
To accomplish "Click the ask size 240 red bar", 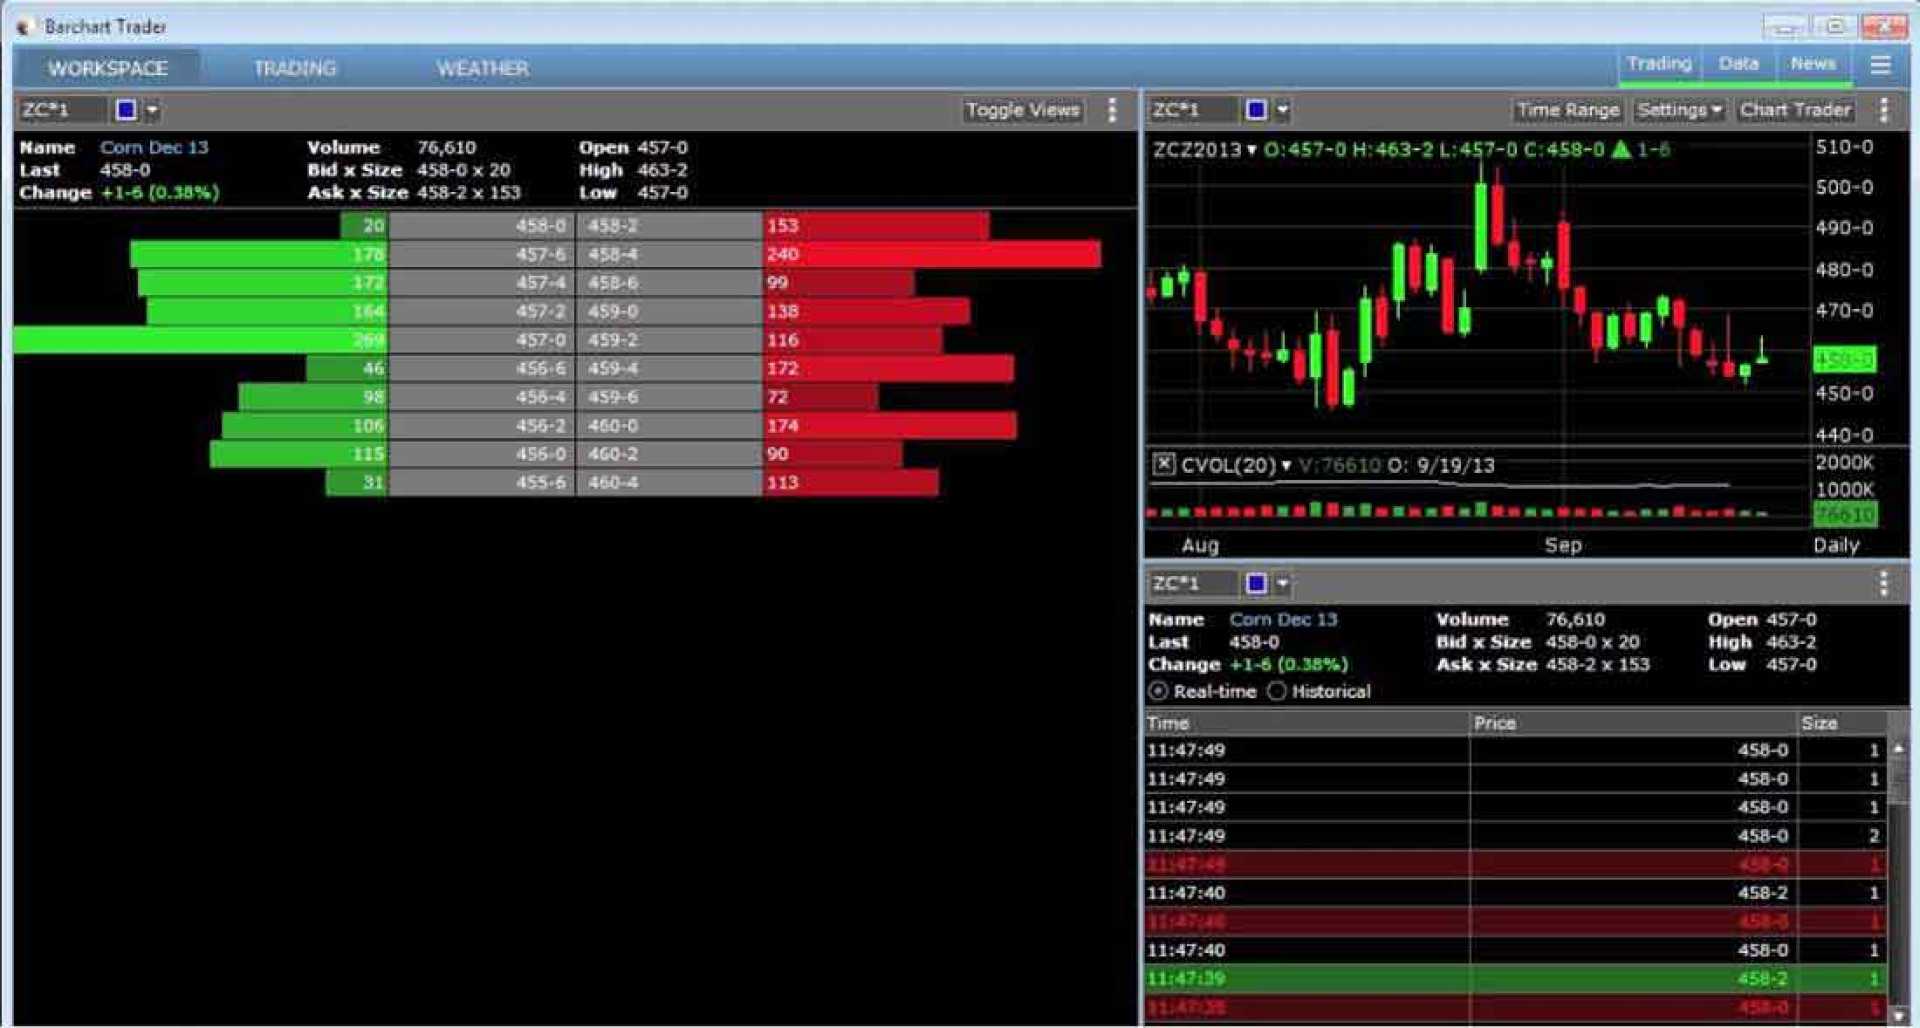I will (932, 254).
